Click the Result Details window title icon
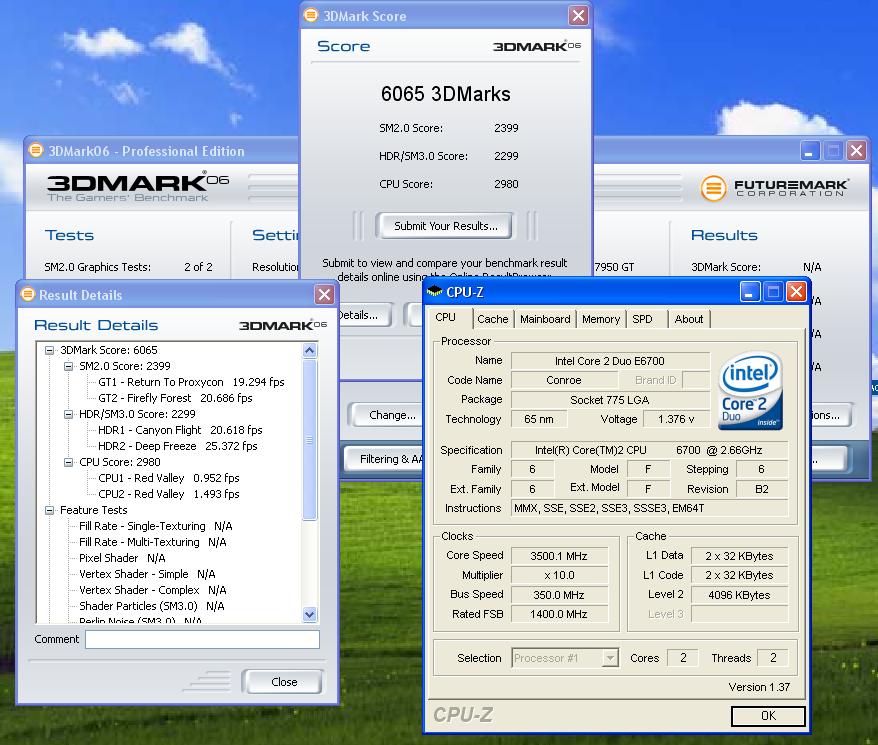 point(27,294)
